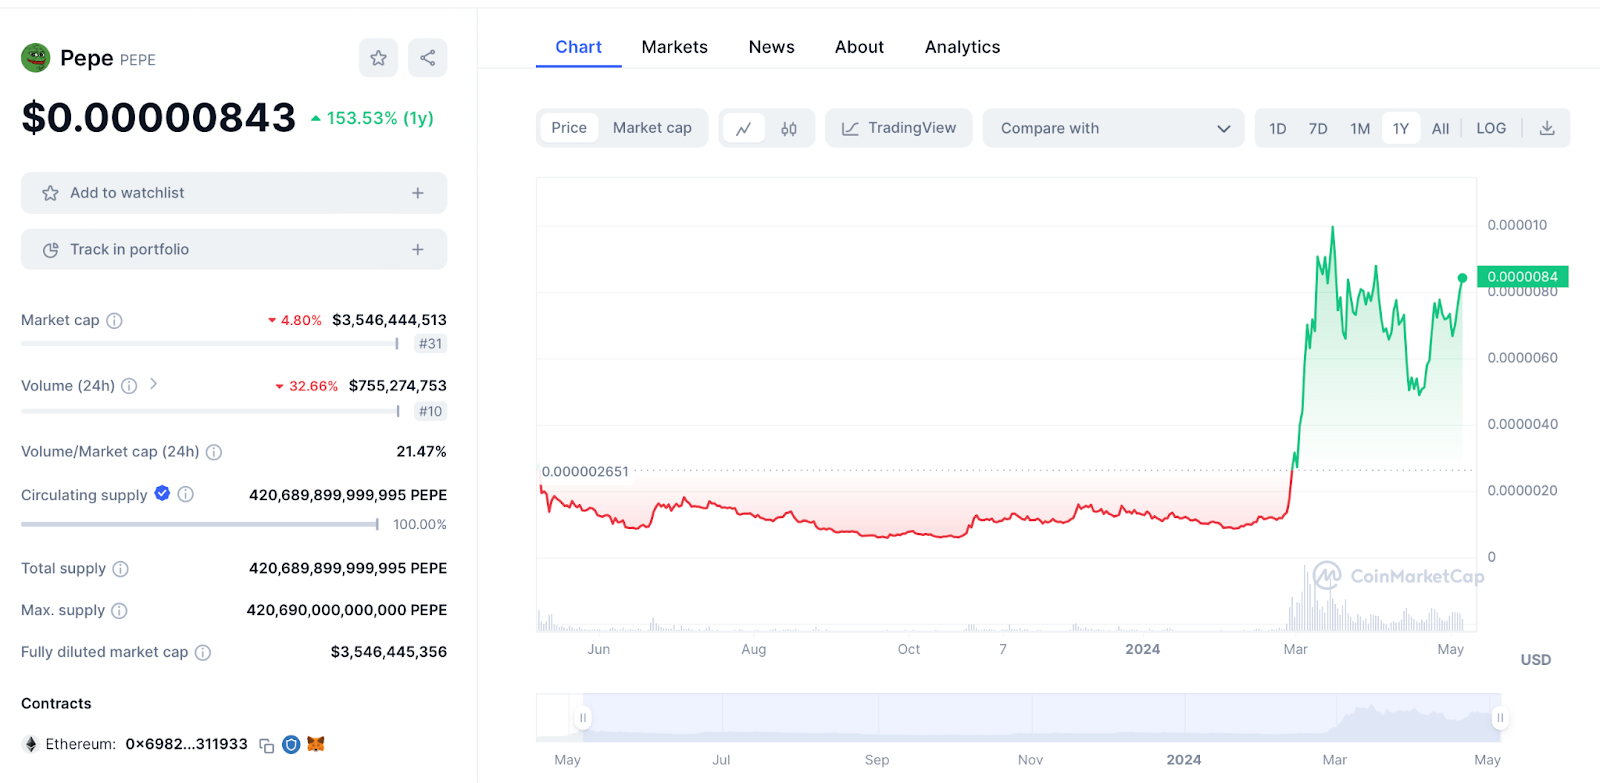Screen dimensions: 1600x783
Task: Click the 0.000002651 baseline price label
Action: pyautogui.click(x=585, y=472)
